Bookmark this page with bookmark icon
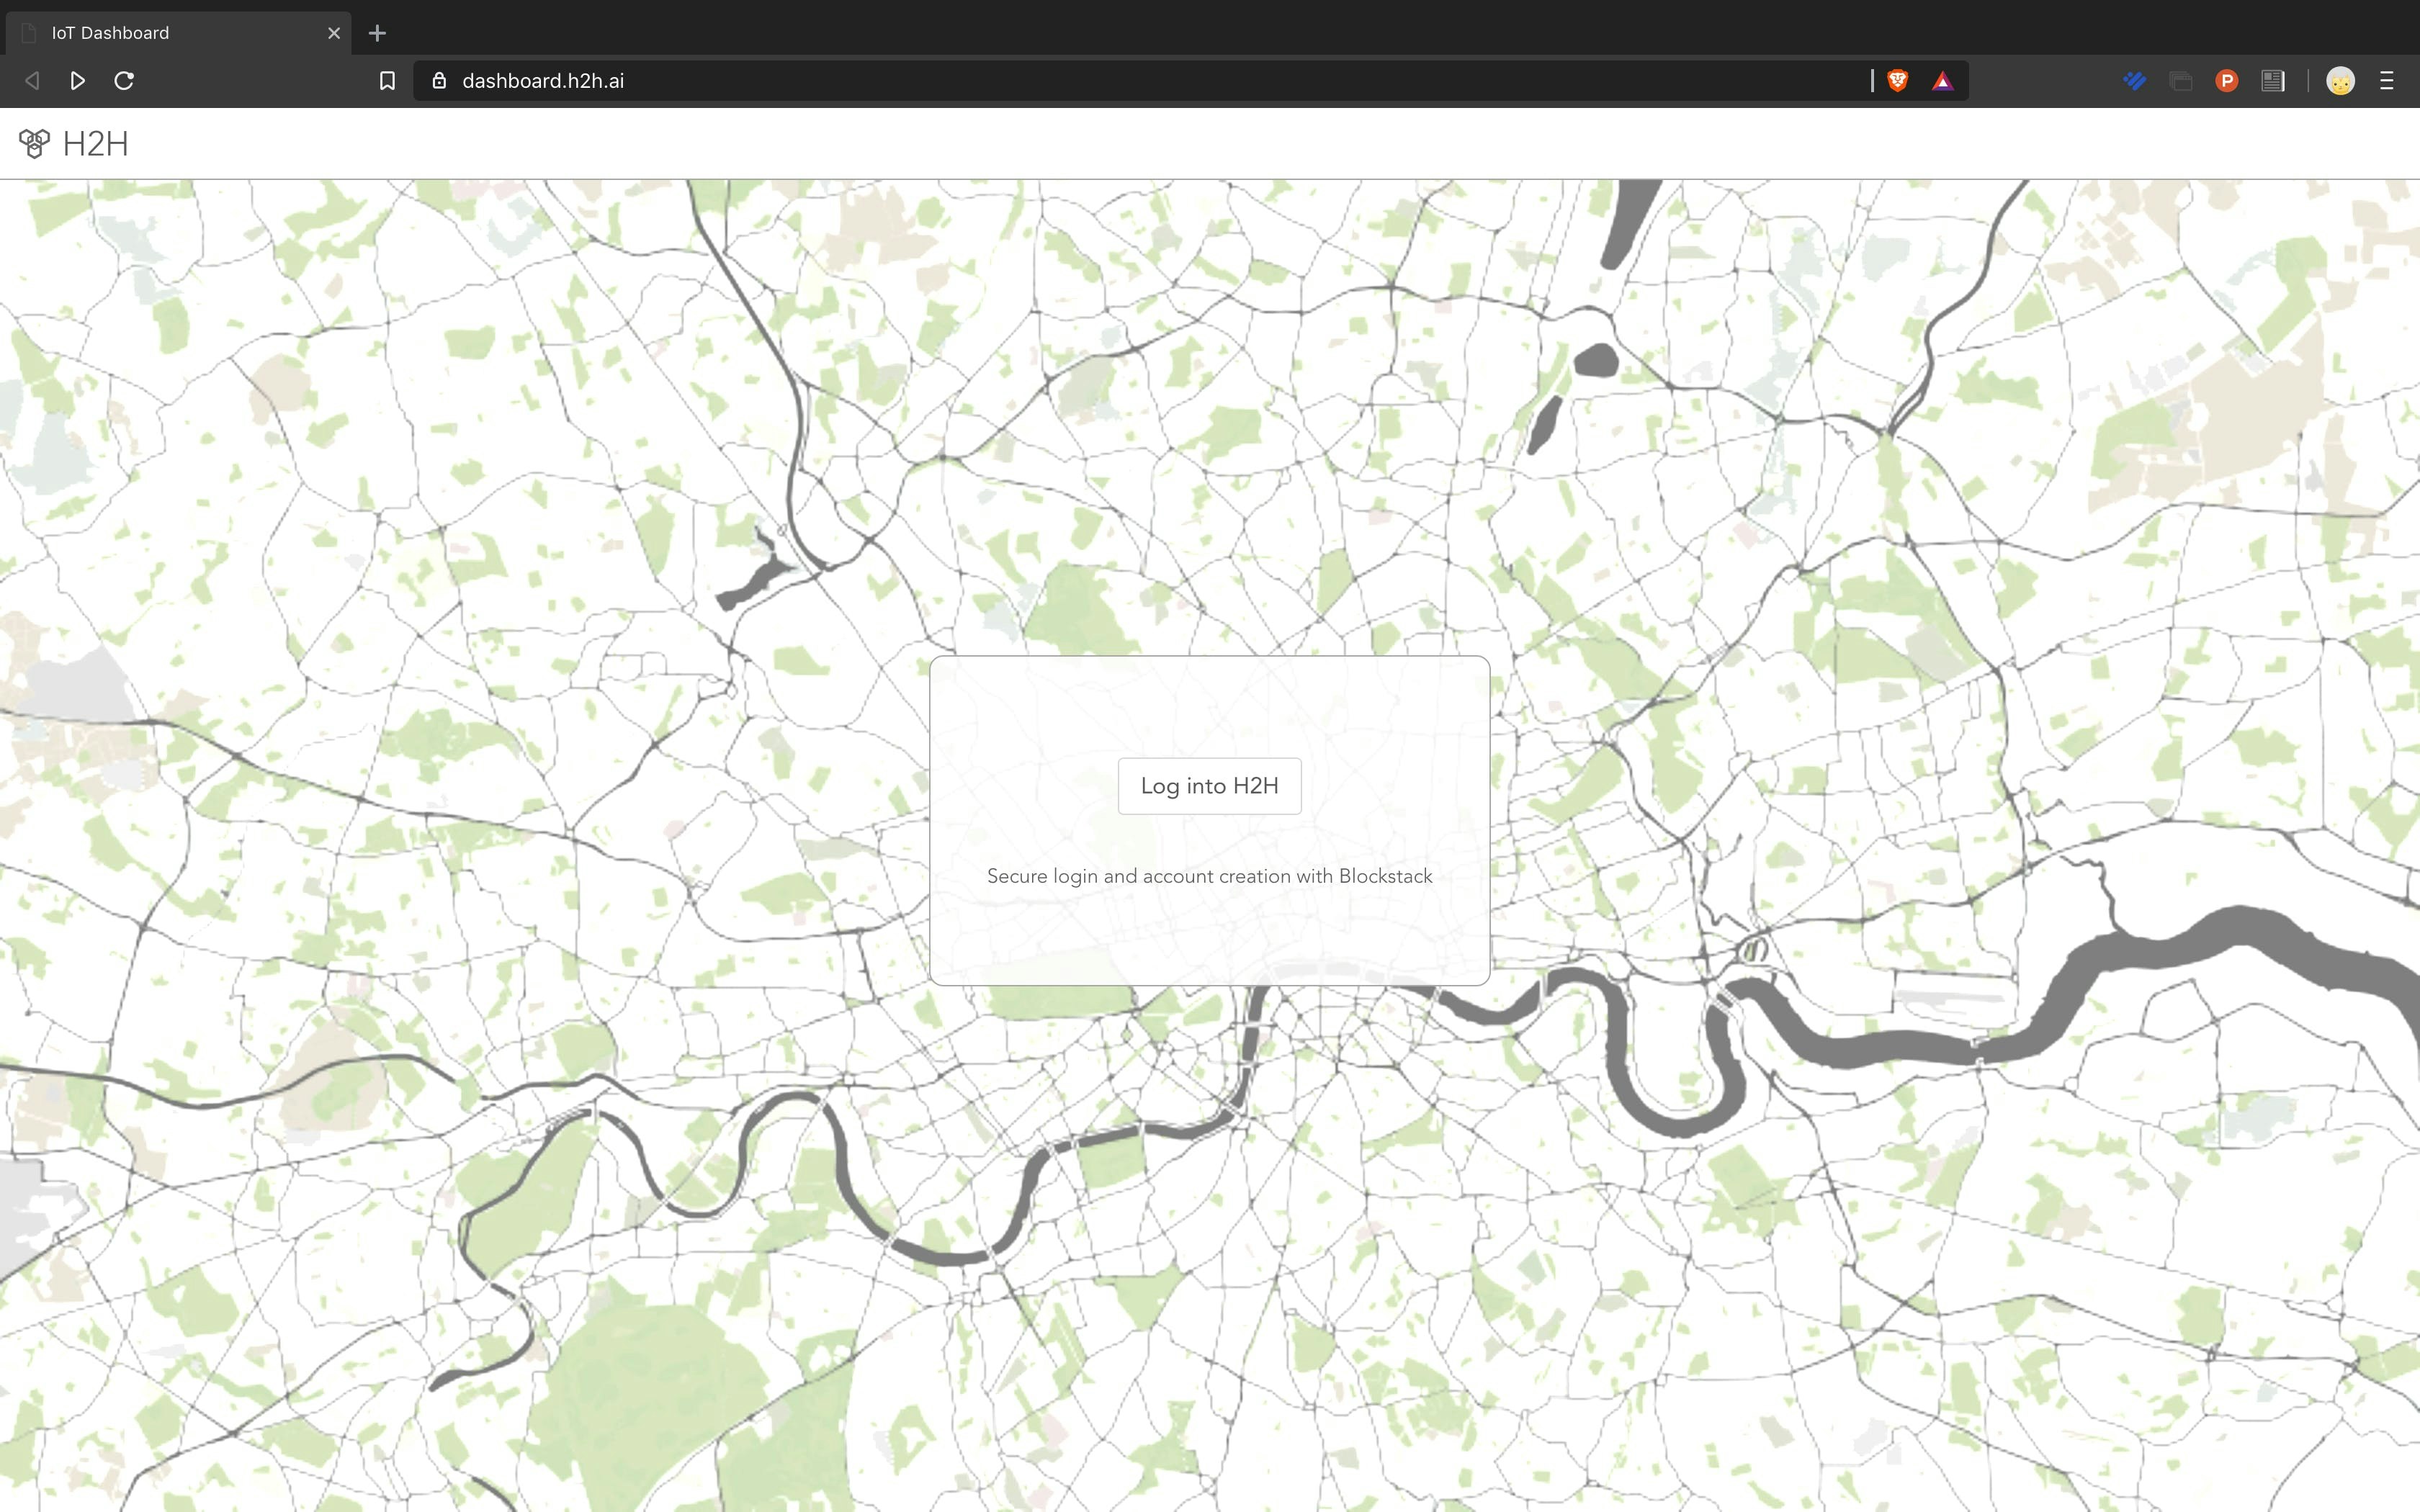 pyautogui.click(x=387, y=81)
